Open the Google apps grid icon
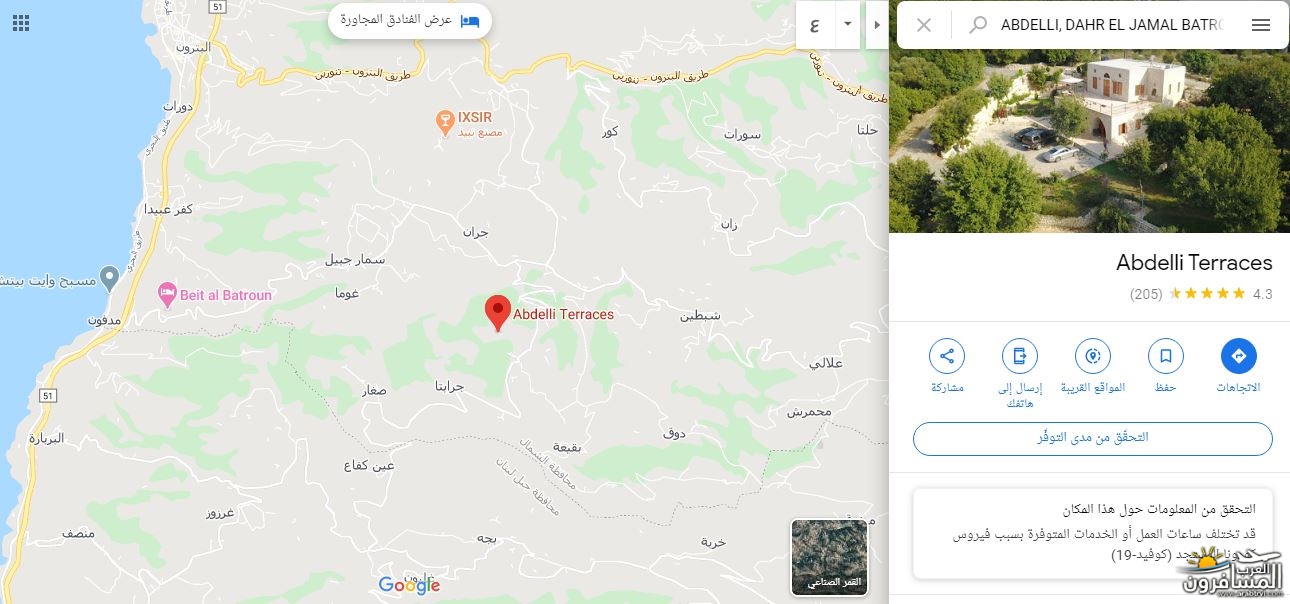 click(21, 23)
